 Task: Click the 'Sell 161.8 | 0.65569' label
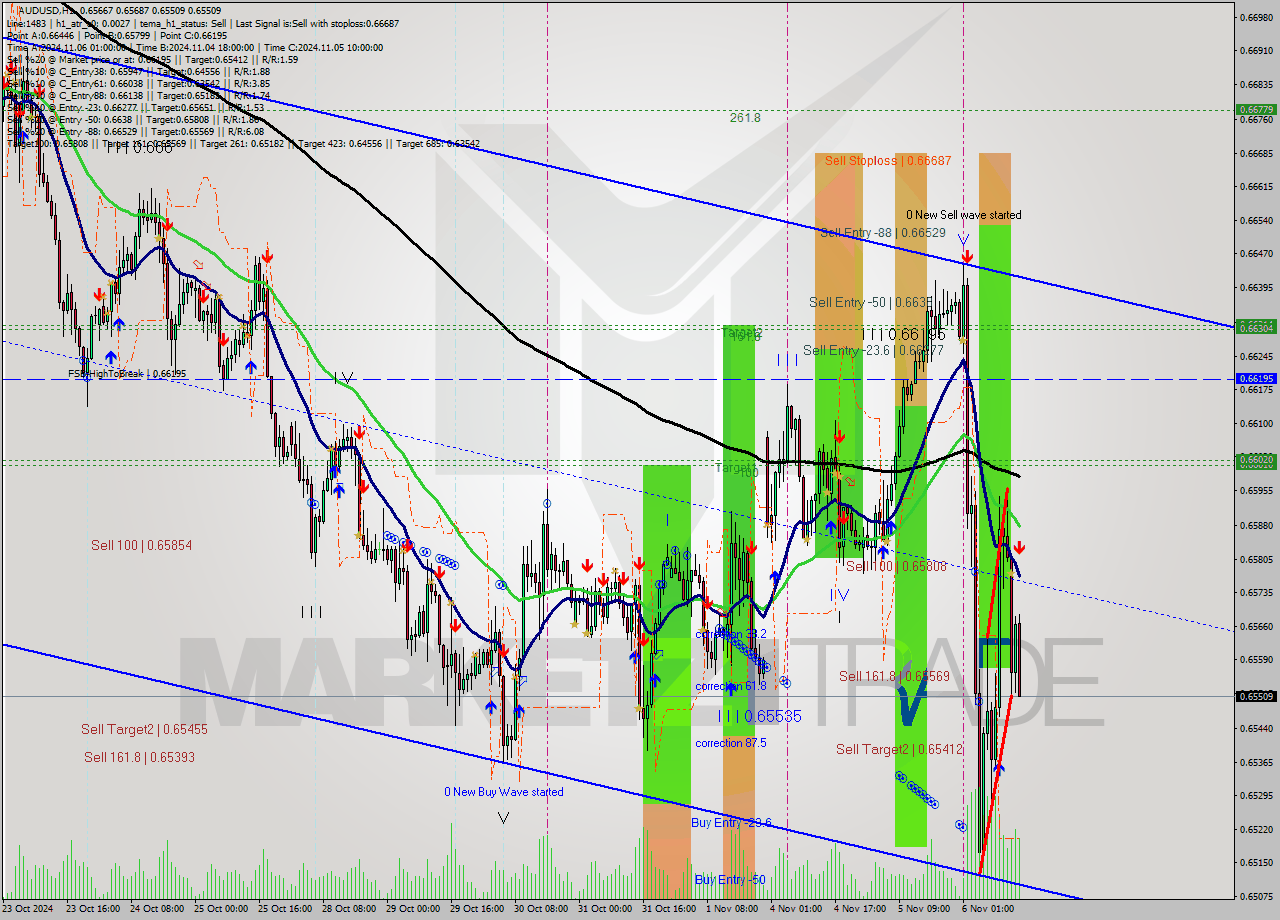coord(894,676)
